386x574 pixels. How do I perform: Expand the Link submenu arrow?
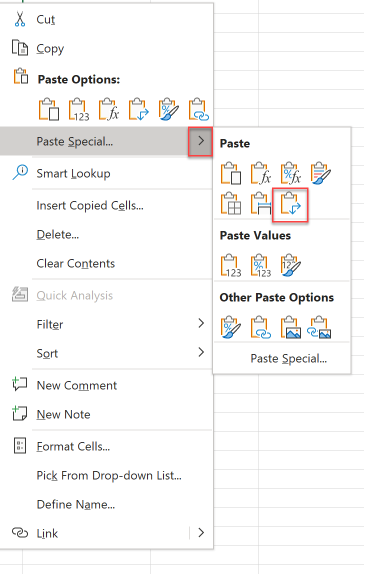[x=201, y=533]
